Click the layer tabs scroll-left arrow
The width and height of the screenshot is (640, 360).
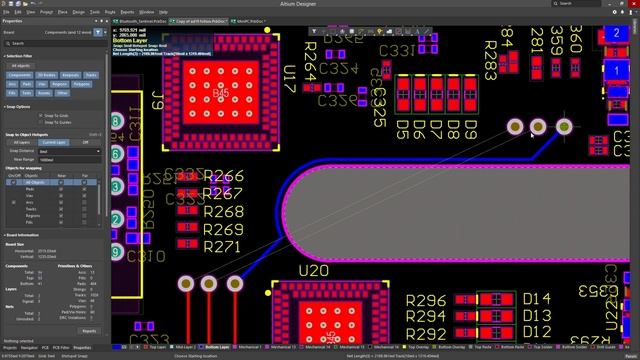click(x=132, y=347)
